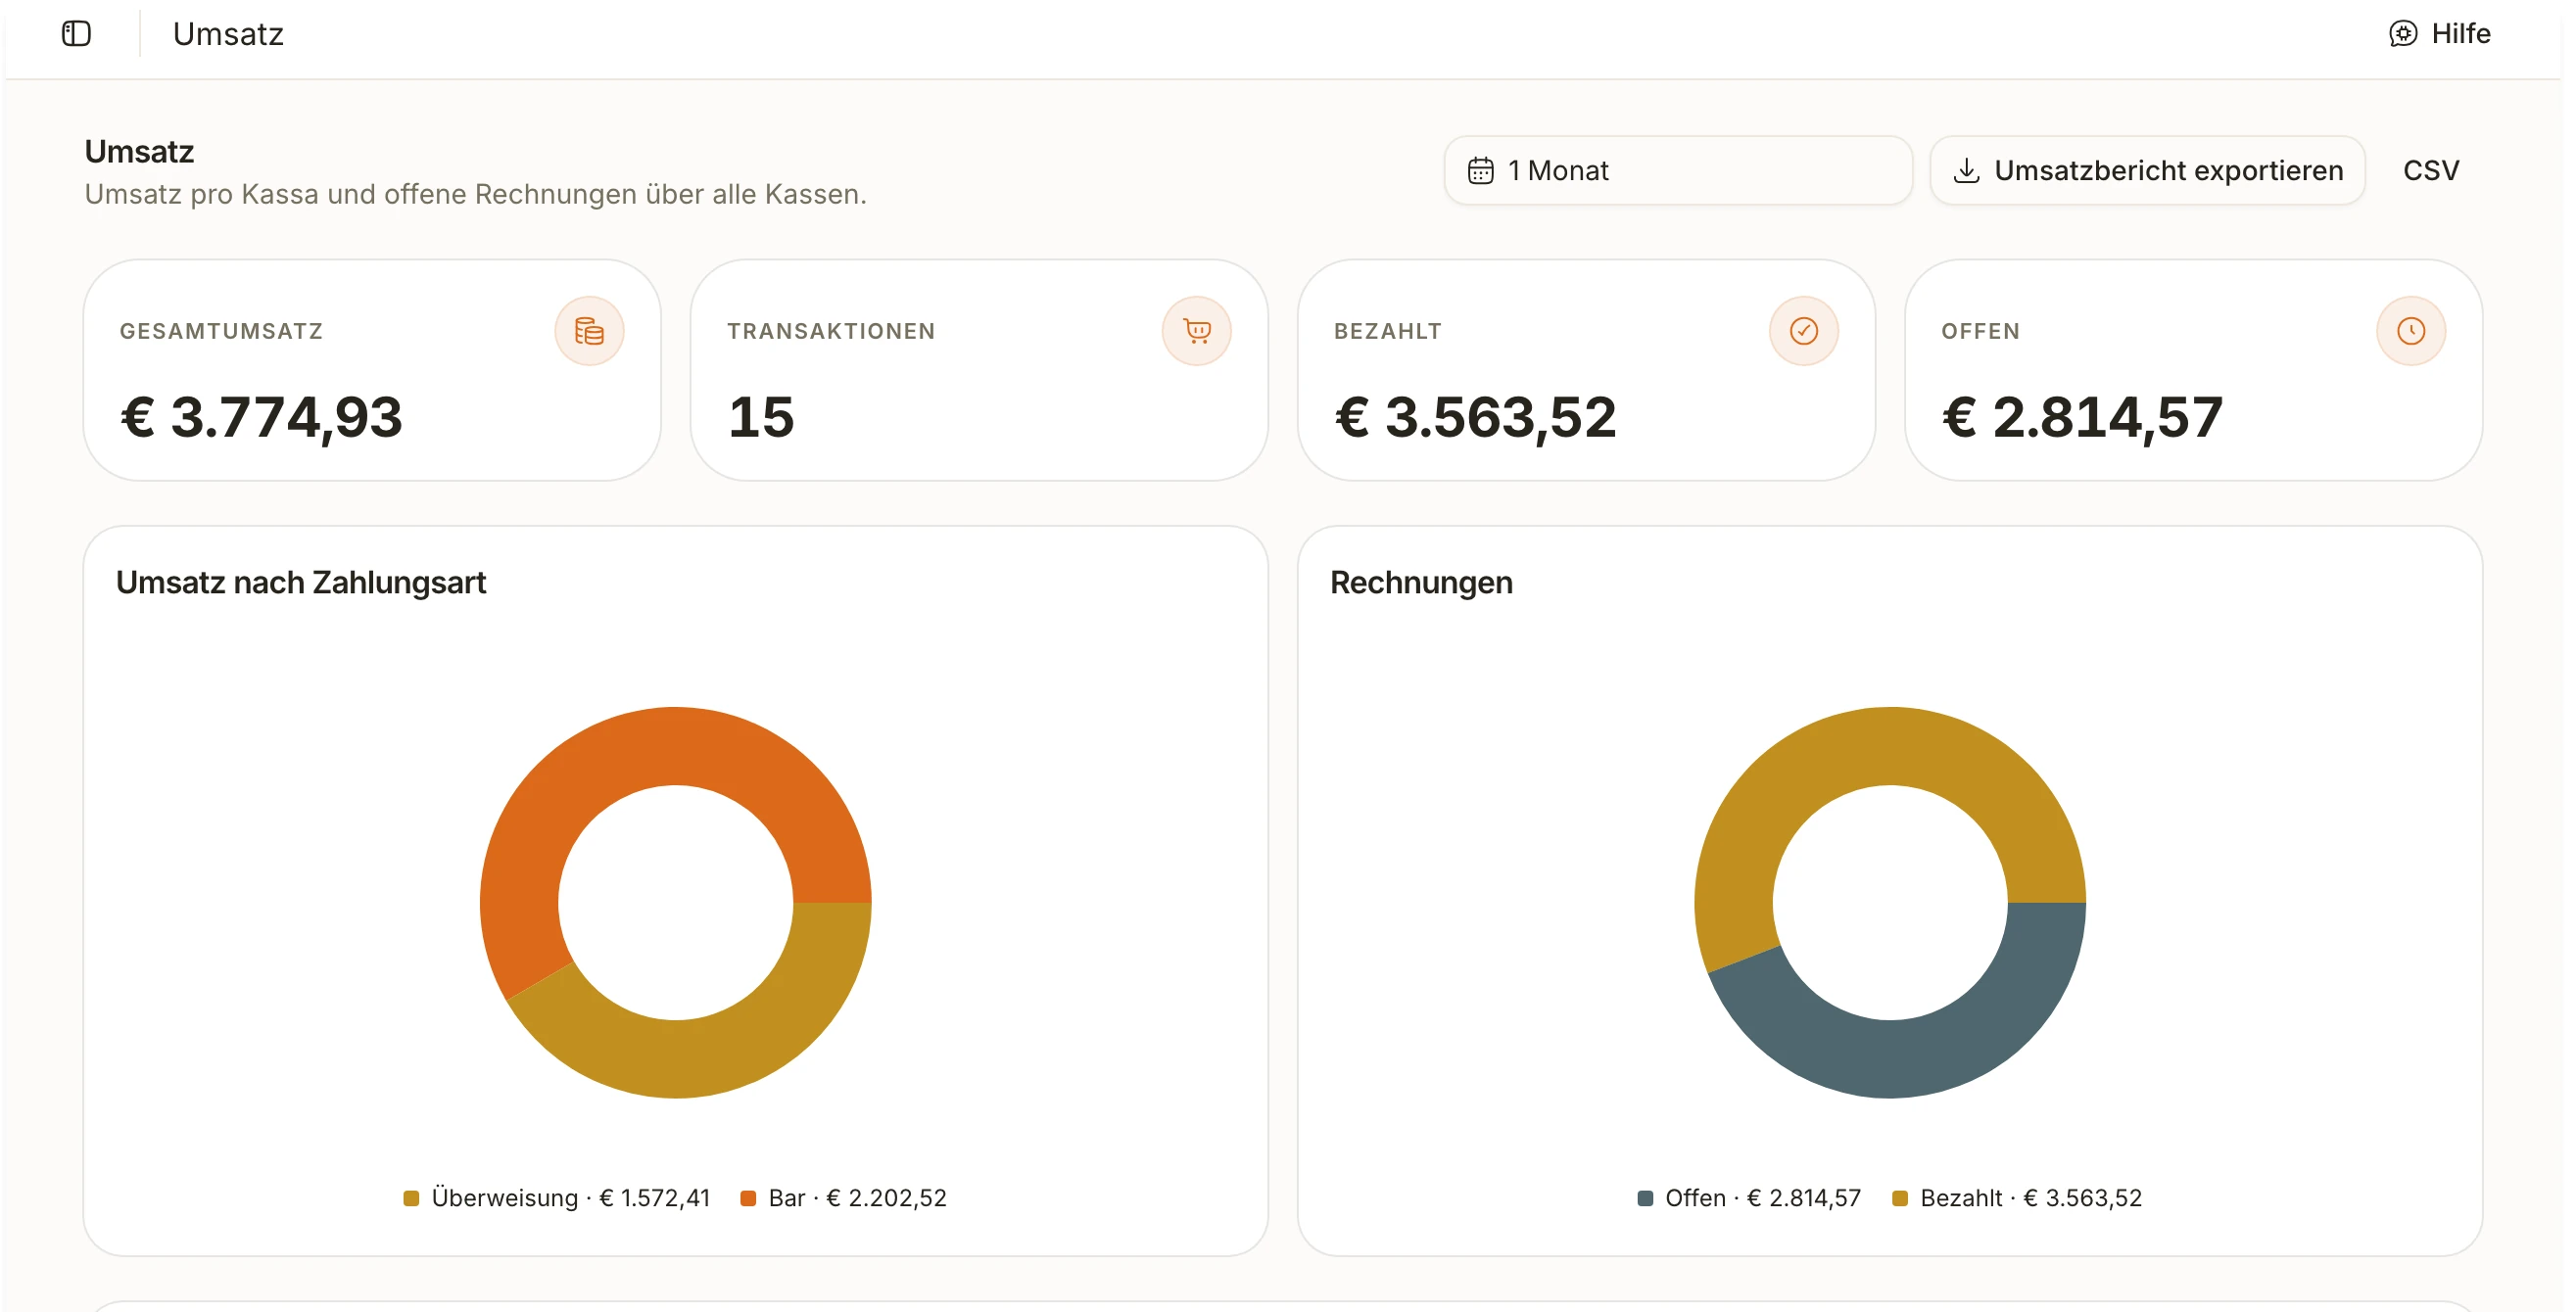
Task: Click Umsatzbericht exportieren button
Action: [x=2146, y=171]
